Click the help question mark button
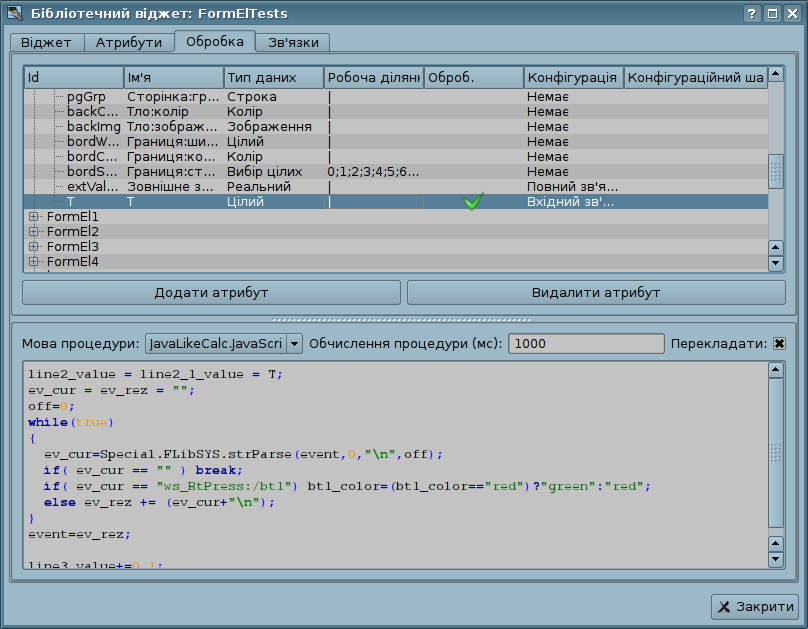 [x=752, y=14]
